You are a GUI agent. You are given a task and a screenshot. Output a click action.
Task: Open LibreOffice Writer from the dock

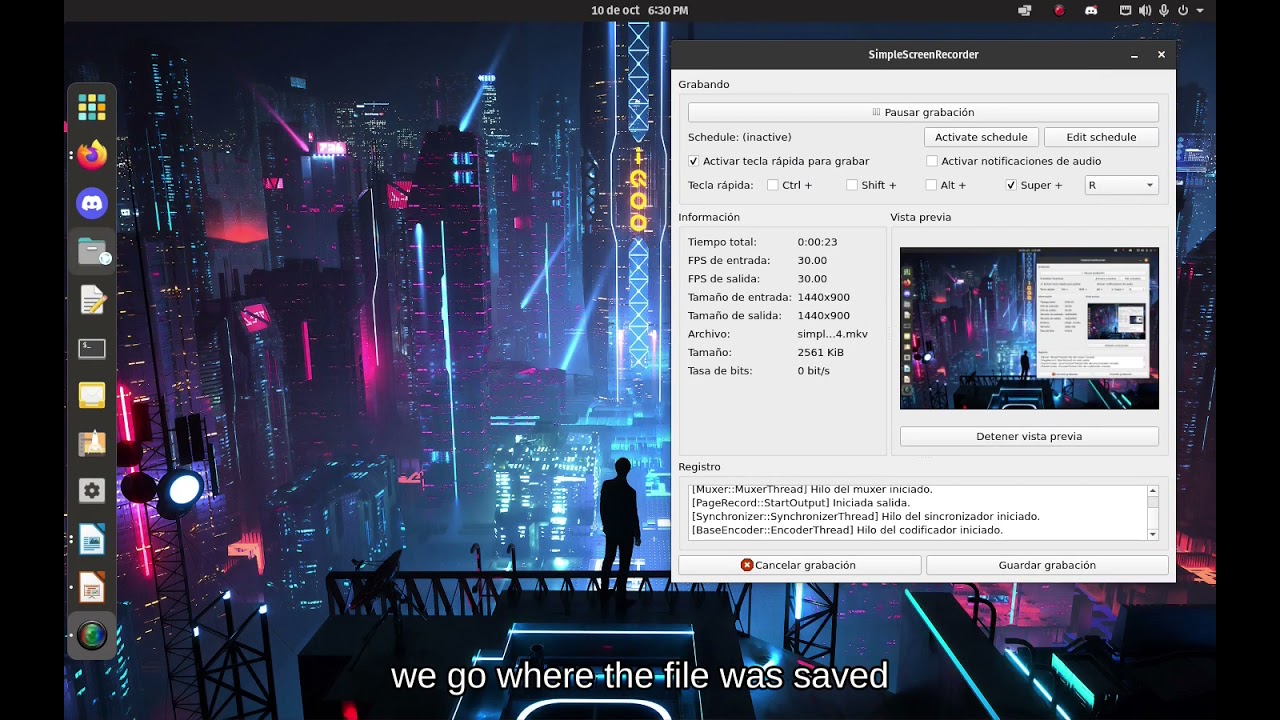(92, 540)
